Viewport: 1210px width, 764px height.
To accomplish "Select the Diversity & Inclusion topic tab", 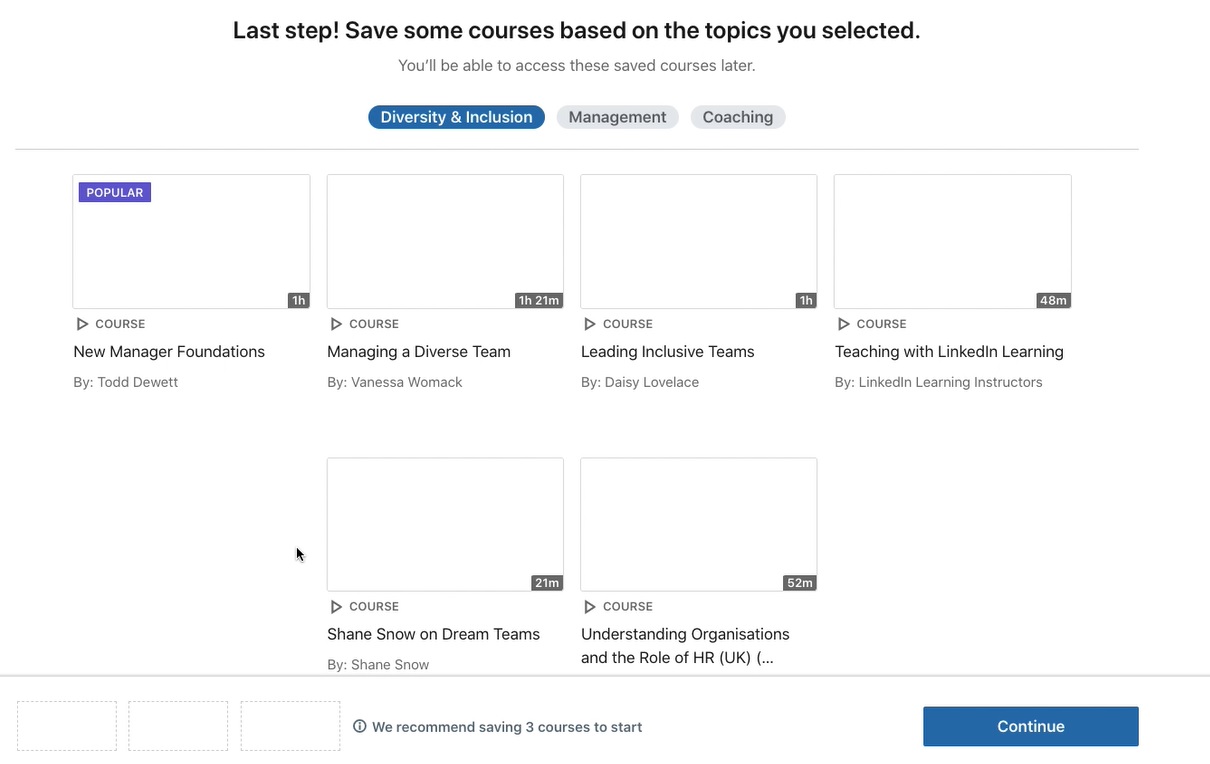I will [456, 117].
